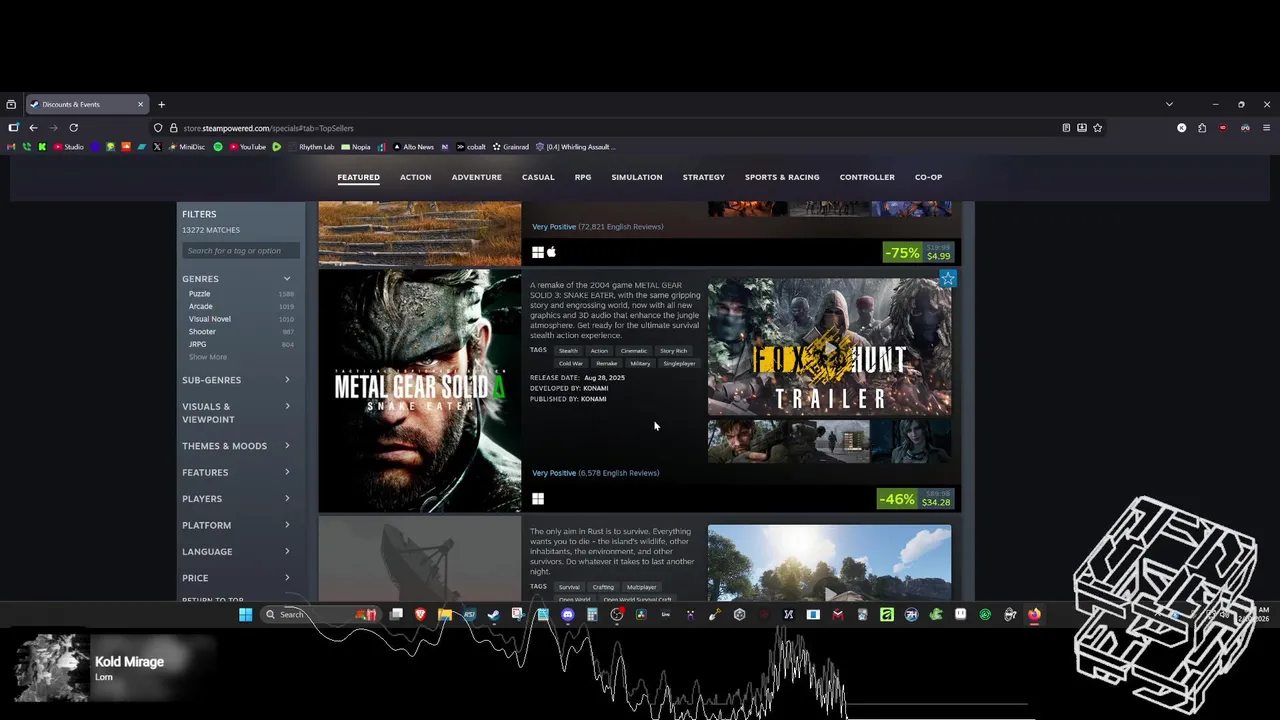Click the site security padlock icon
Viewport: 1280px width, 720px height.
coord(173,128)
